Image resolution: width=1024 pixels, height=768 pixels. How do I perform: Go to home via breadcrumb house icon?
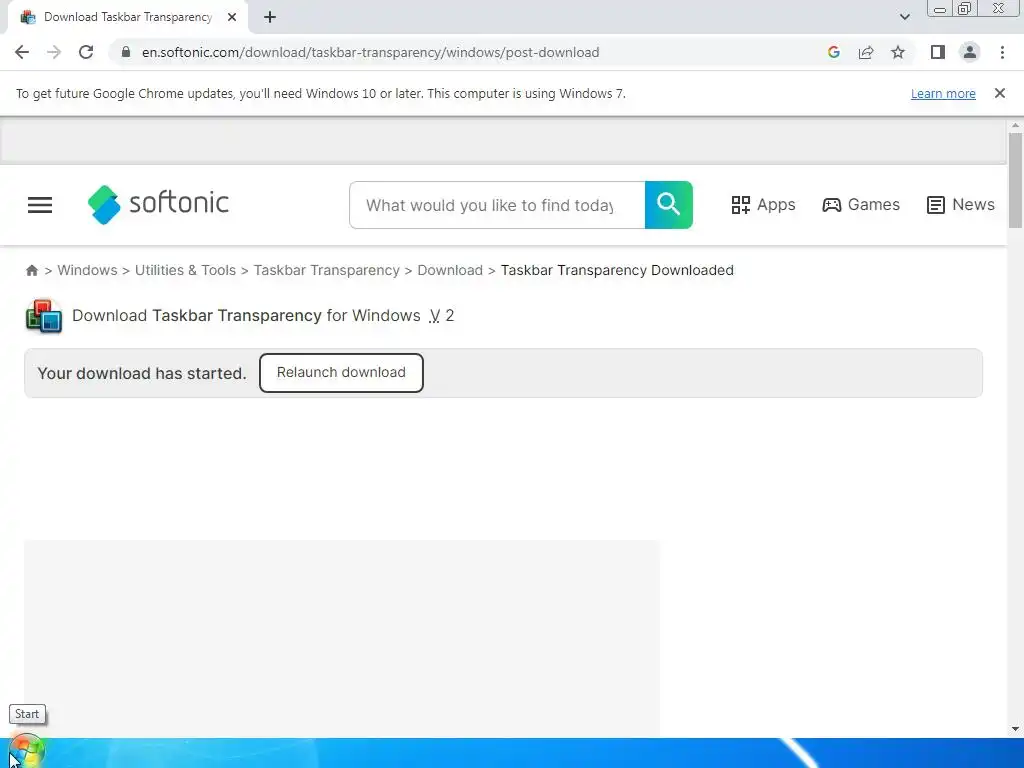(31, 270)
